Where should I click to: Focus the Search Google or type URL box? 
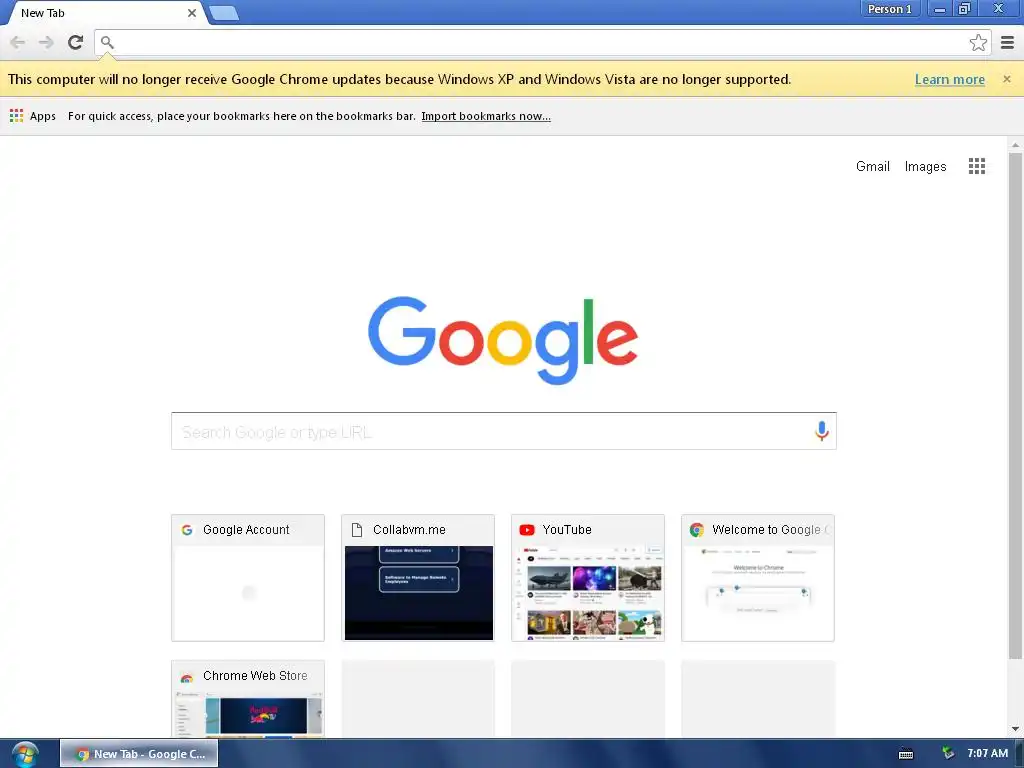[504, 431]
